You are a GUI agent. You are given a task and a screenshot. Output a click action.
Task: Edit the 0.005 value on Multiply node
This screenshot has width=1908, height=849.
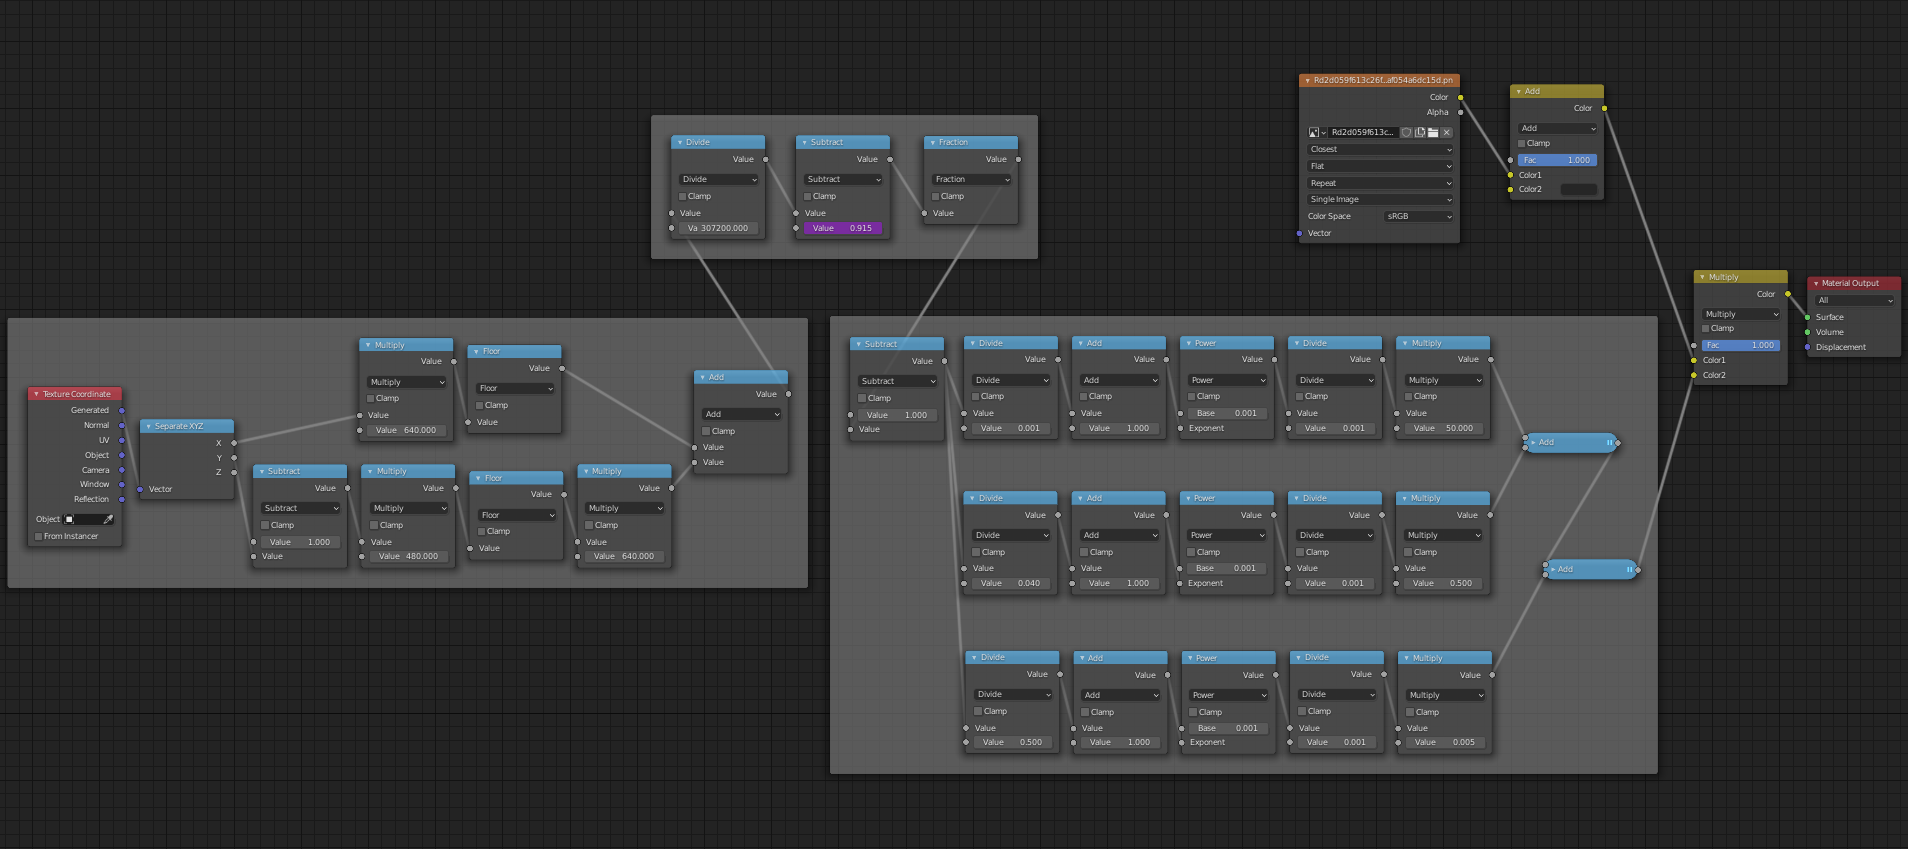pyautogui.click(x=1447, y=742)
